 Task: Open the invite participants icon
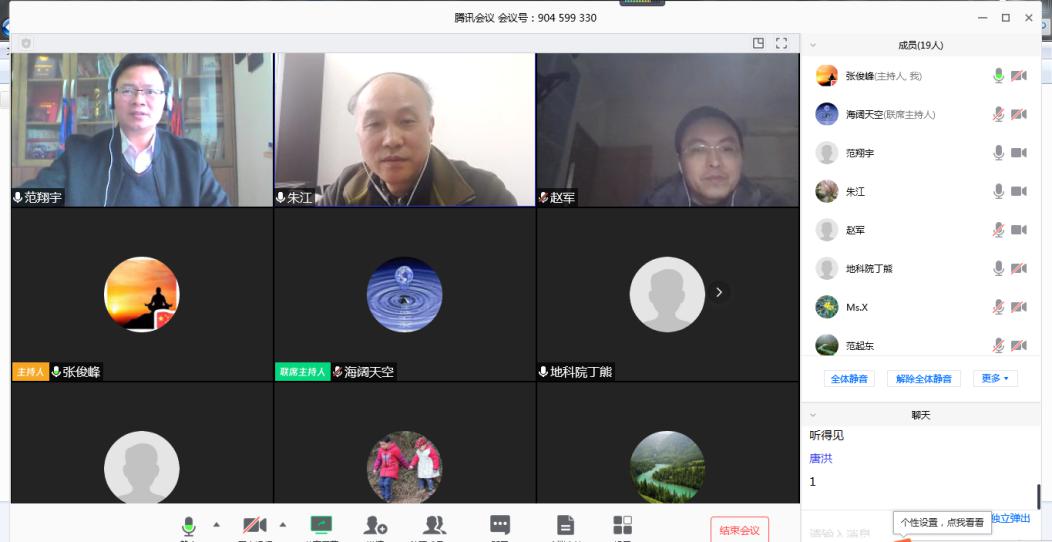click(375, 525)
